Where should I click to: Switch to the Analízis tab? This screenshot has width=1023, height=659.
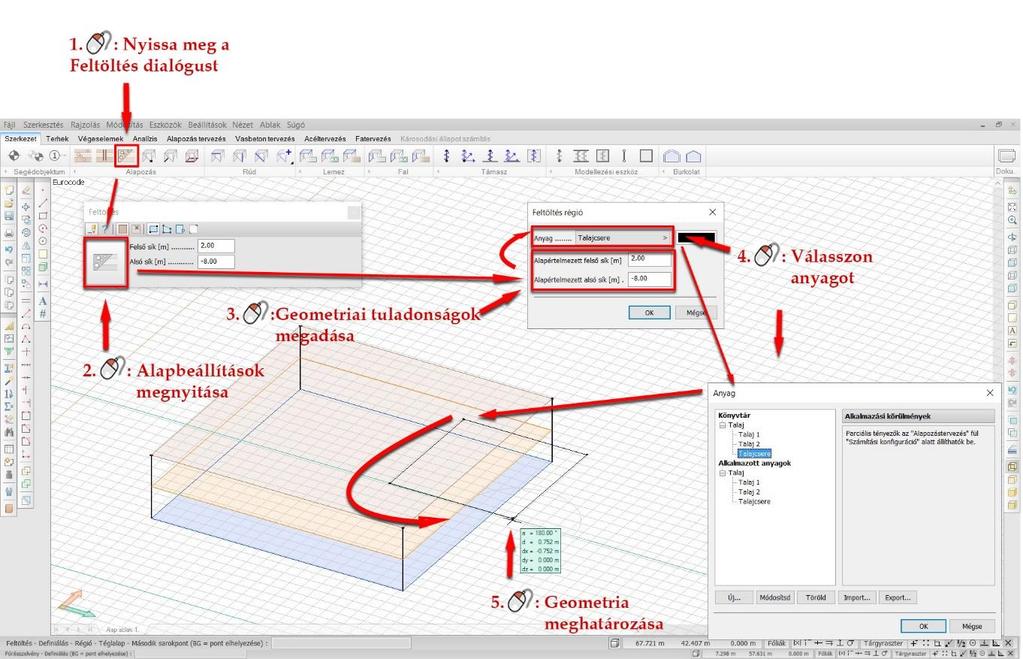(x=145, y=138)
